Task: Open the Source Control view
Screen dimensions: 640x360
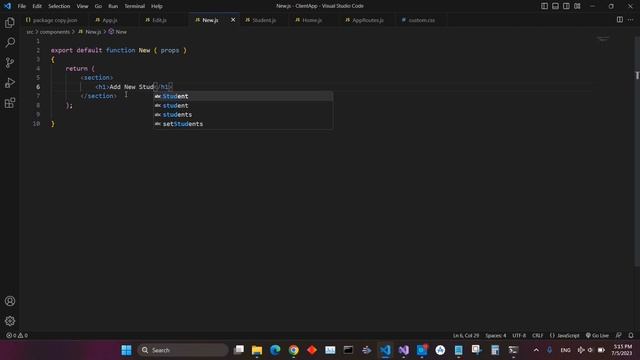Action: pyautogui.click(x=10, y=62)
